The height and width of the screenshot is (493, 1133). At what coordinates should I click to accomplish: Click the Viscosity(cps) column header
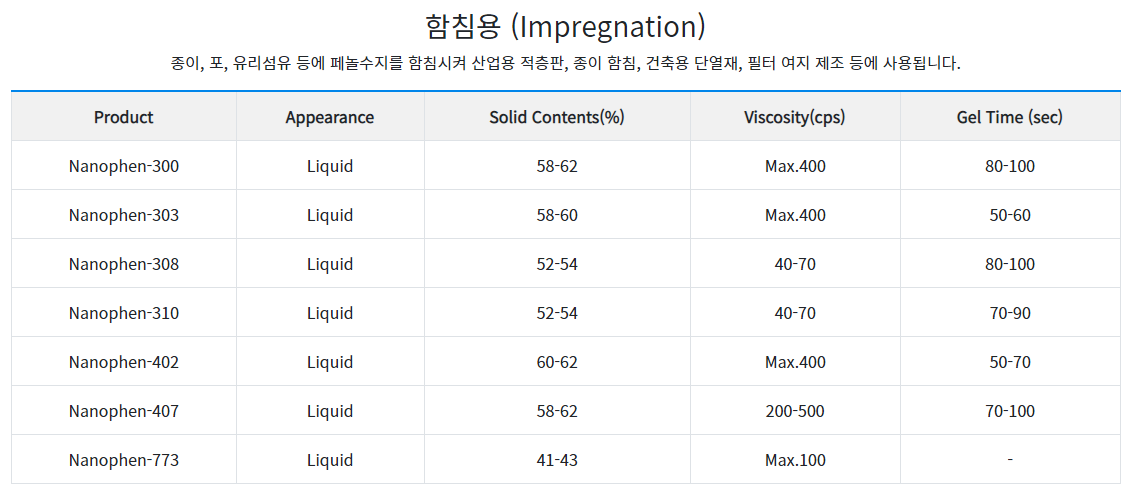[795, 117]
